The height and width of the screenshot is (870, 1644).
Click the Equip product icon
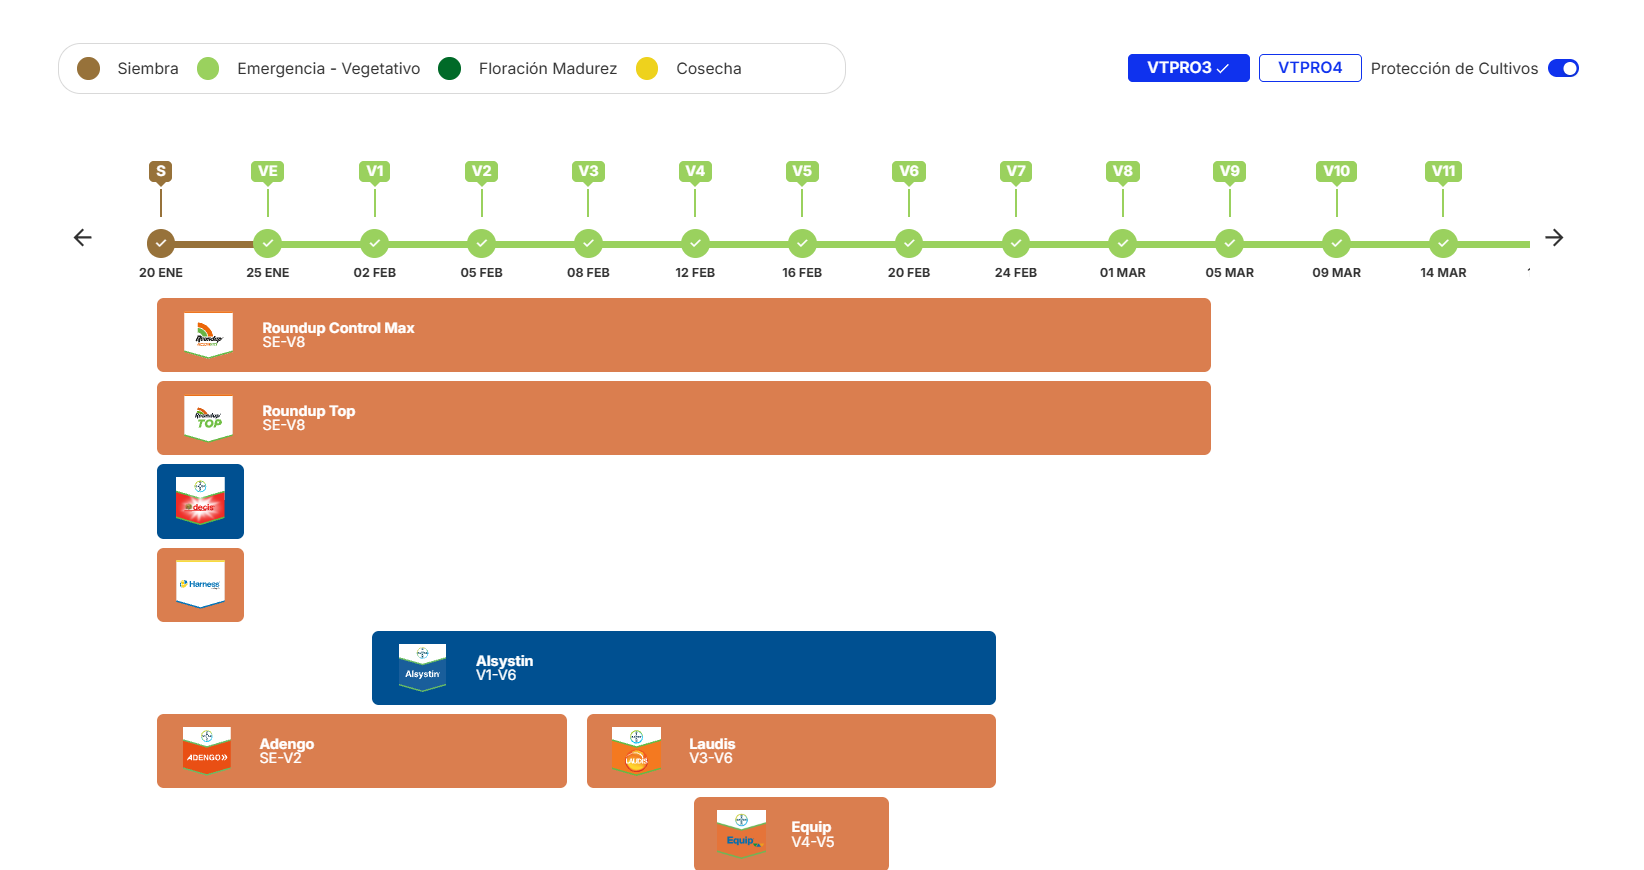click(x=741, y=833)
